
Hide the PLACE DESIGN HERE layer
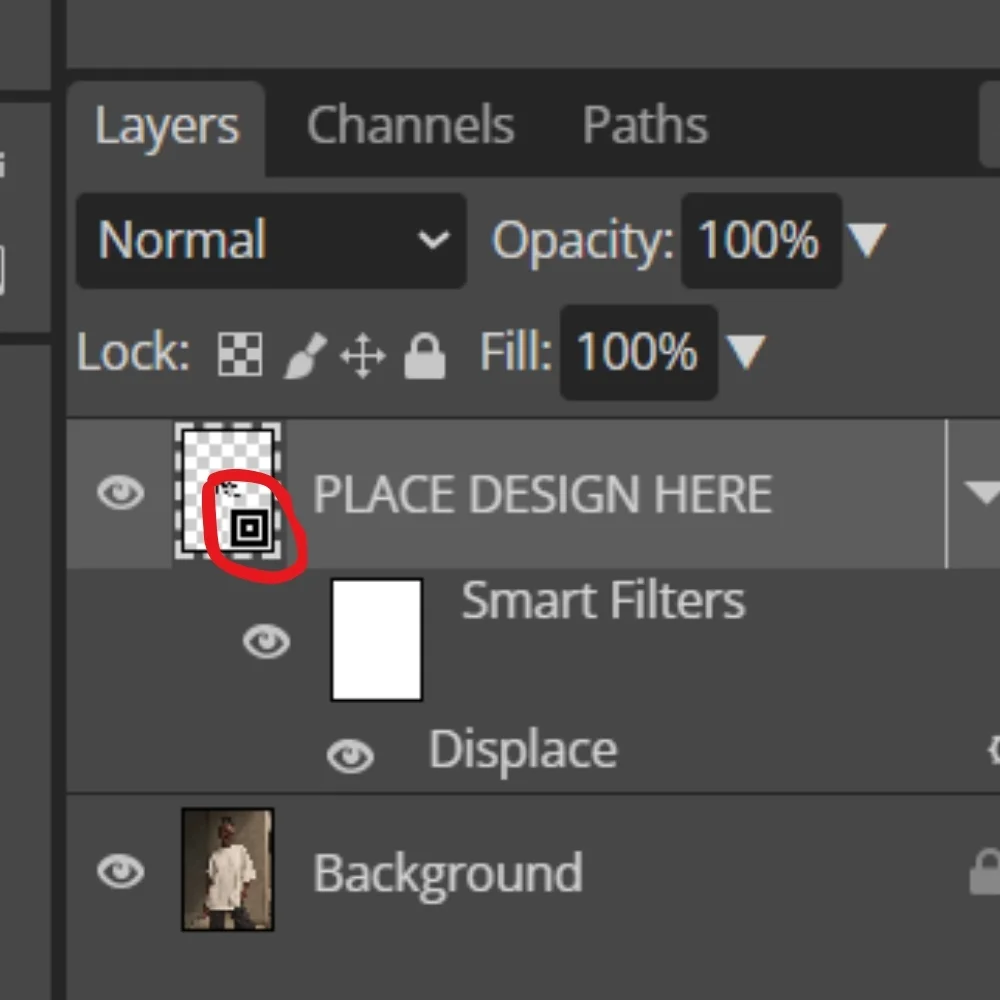point(121,493)
